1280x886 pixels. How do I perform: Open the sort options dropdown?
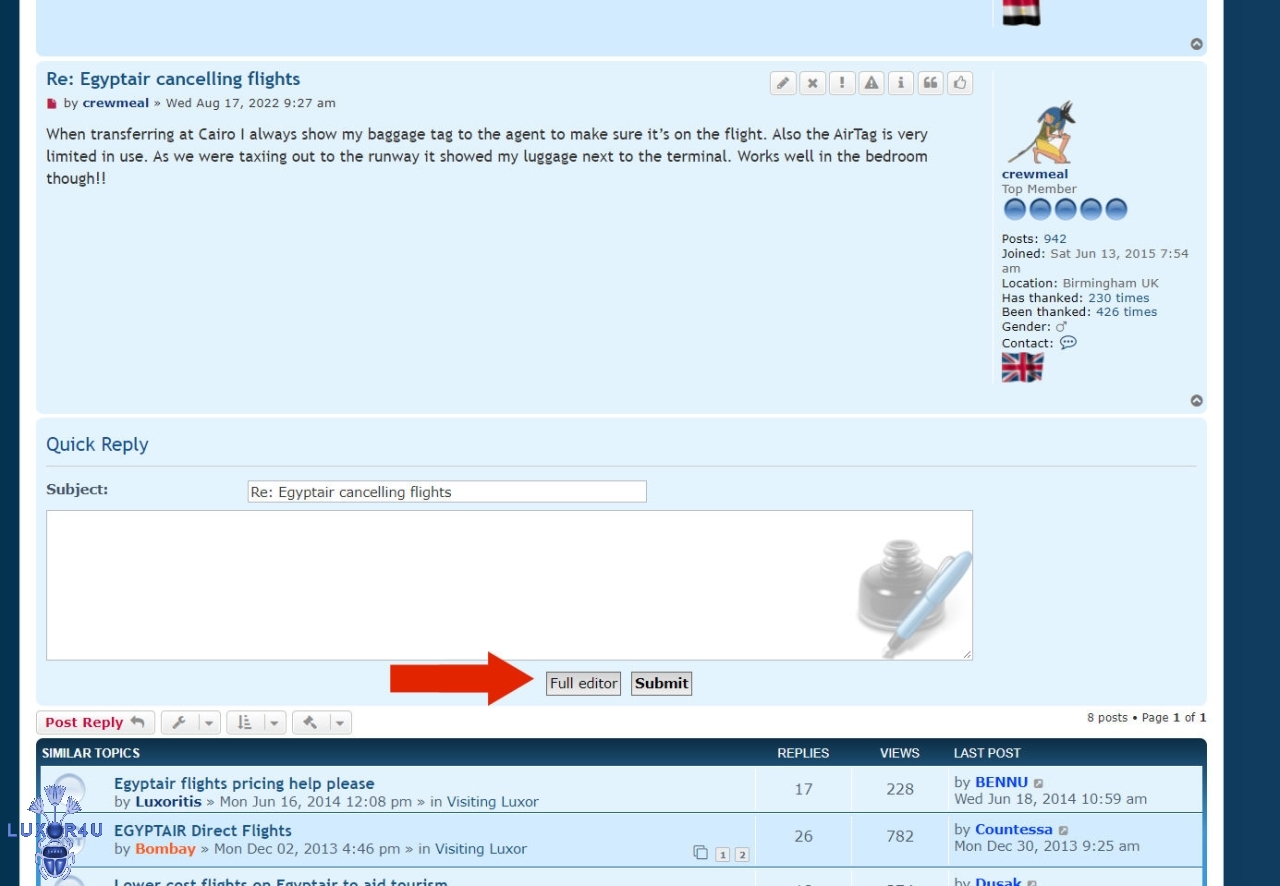click(x=256, y=722)
